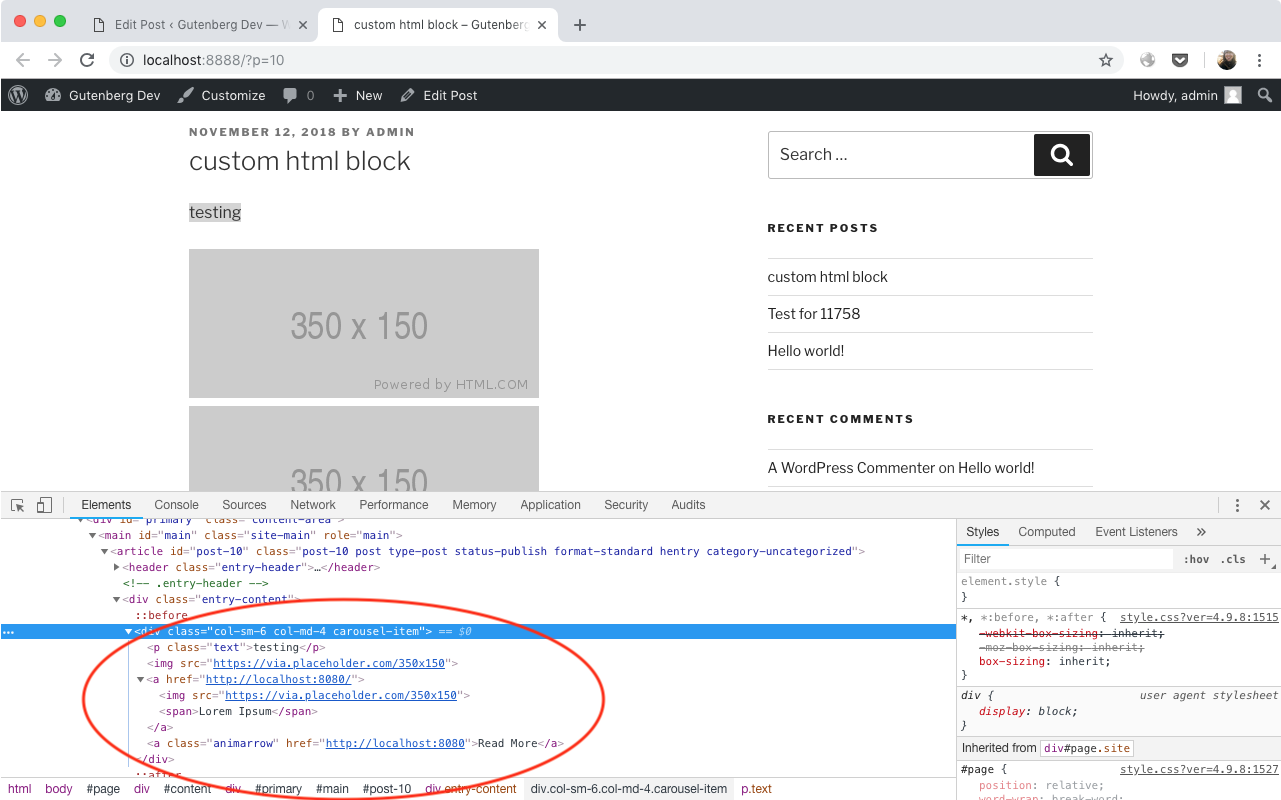Submit search with the magnifier button
The width and height of the screenshot is (1281, 800).
1061,155
